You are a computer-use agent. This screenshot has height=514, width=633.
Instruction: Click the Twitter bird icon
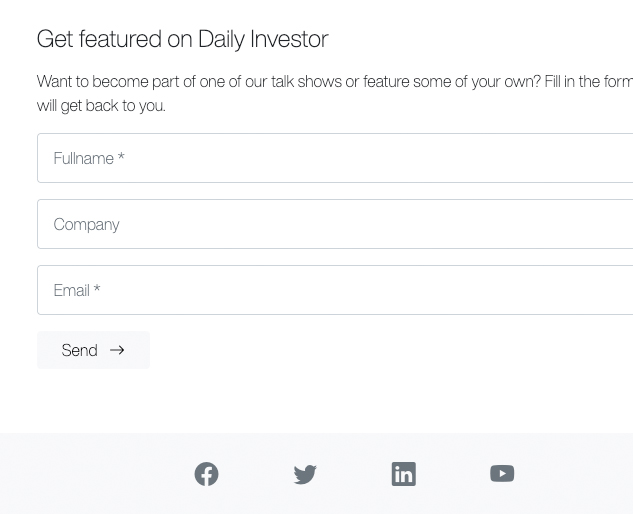coord(305,474)
